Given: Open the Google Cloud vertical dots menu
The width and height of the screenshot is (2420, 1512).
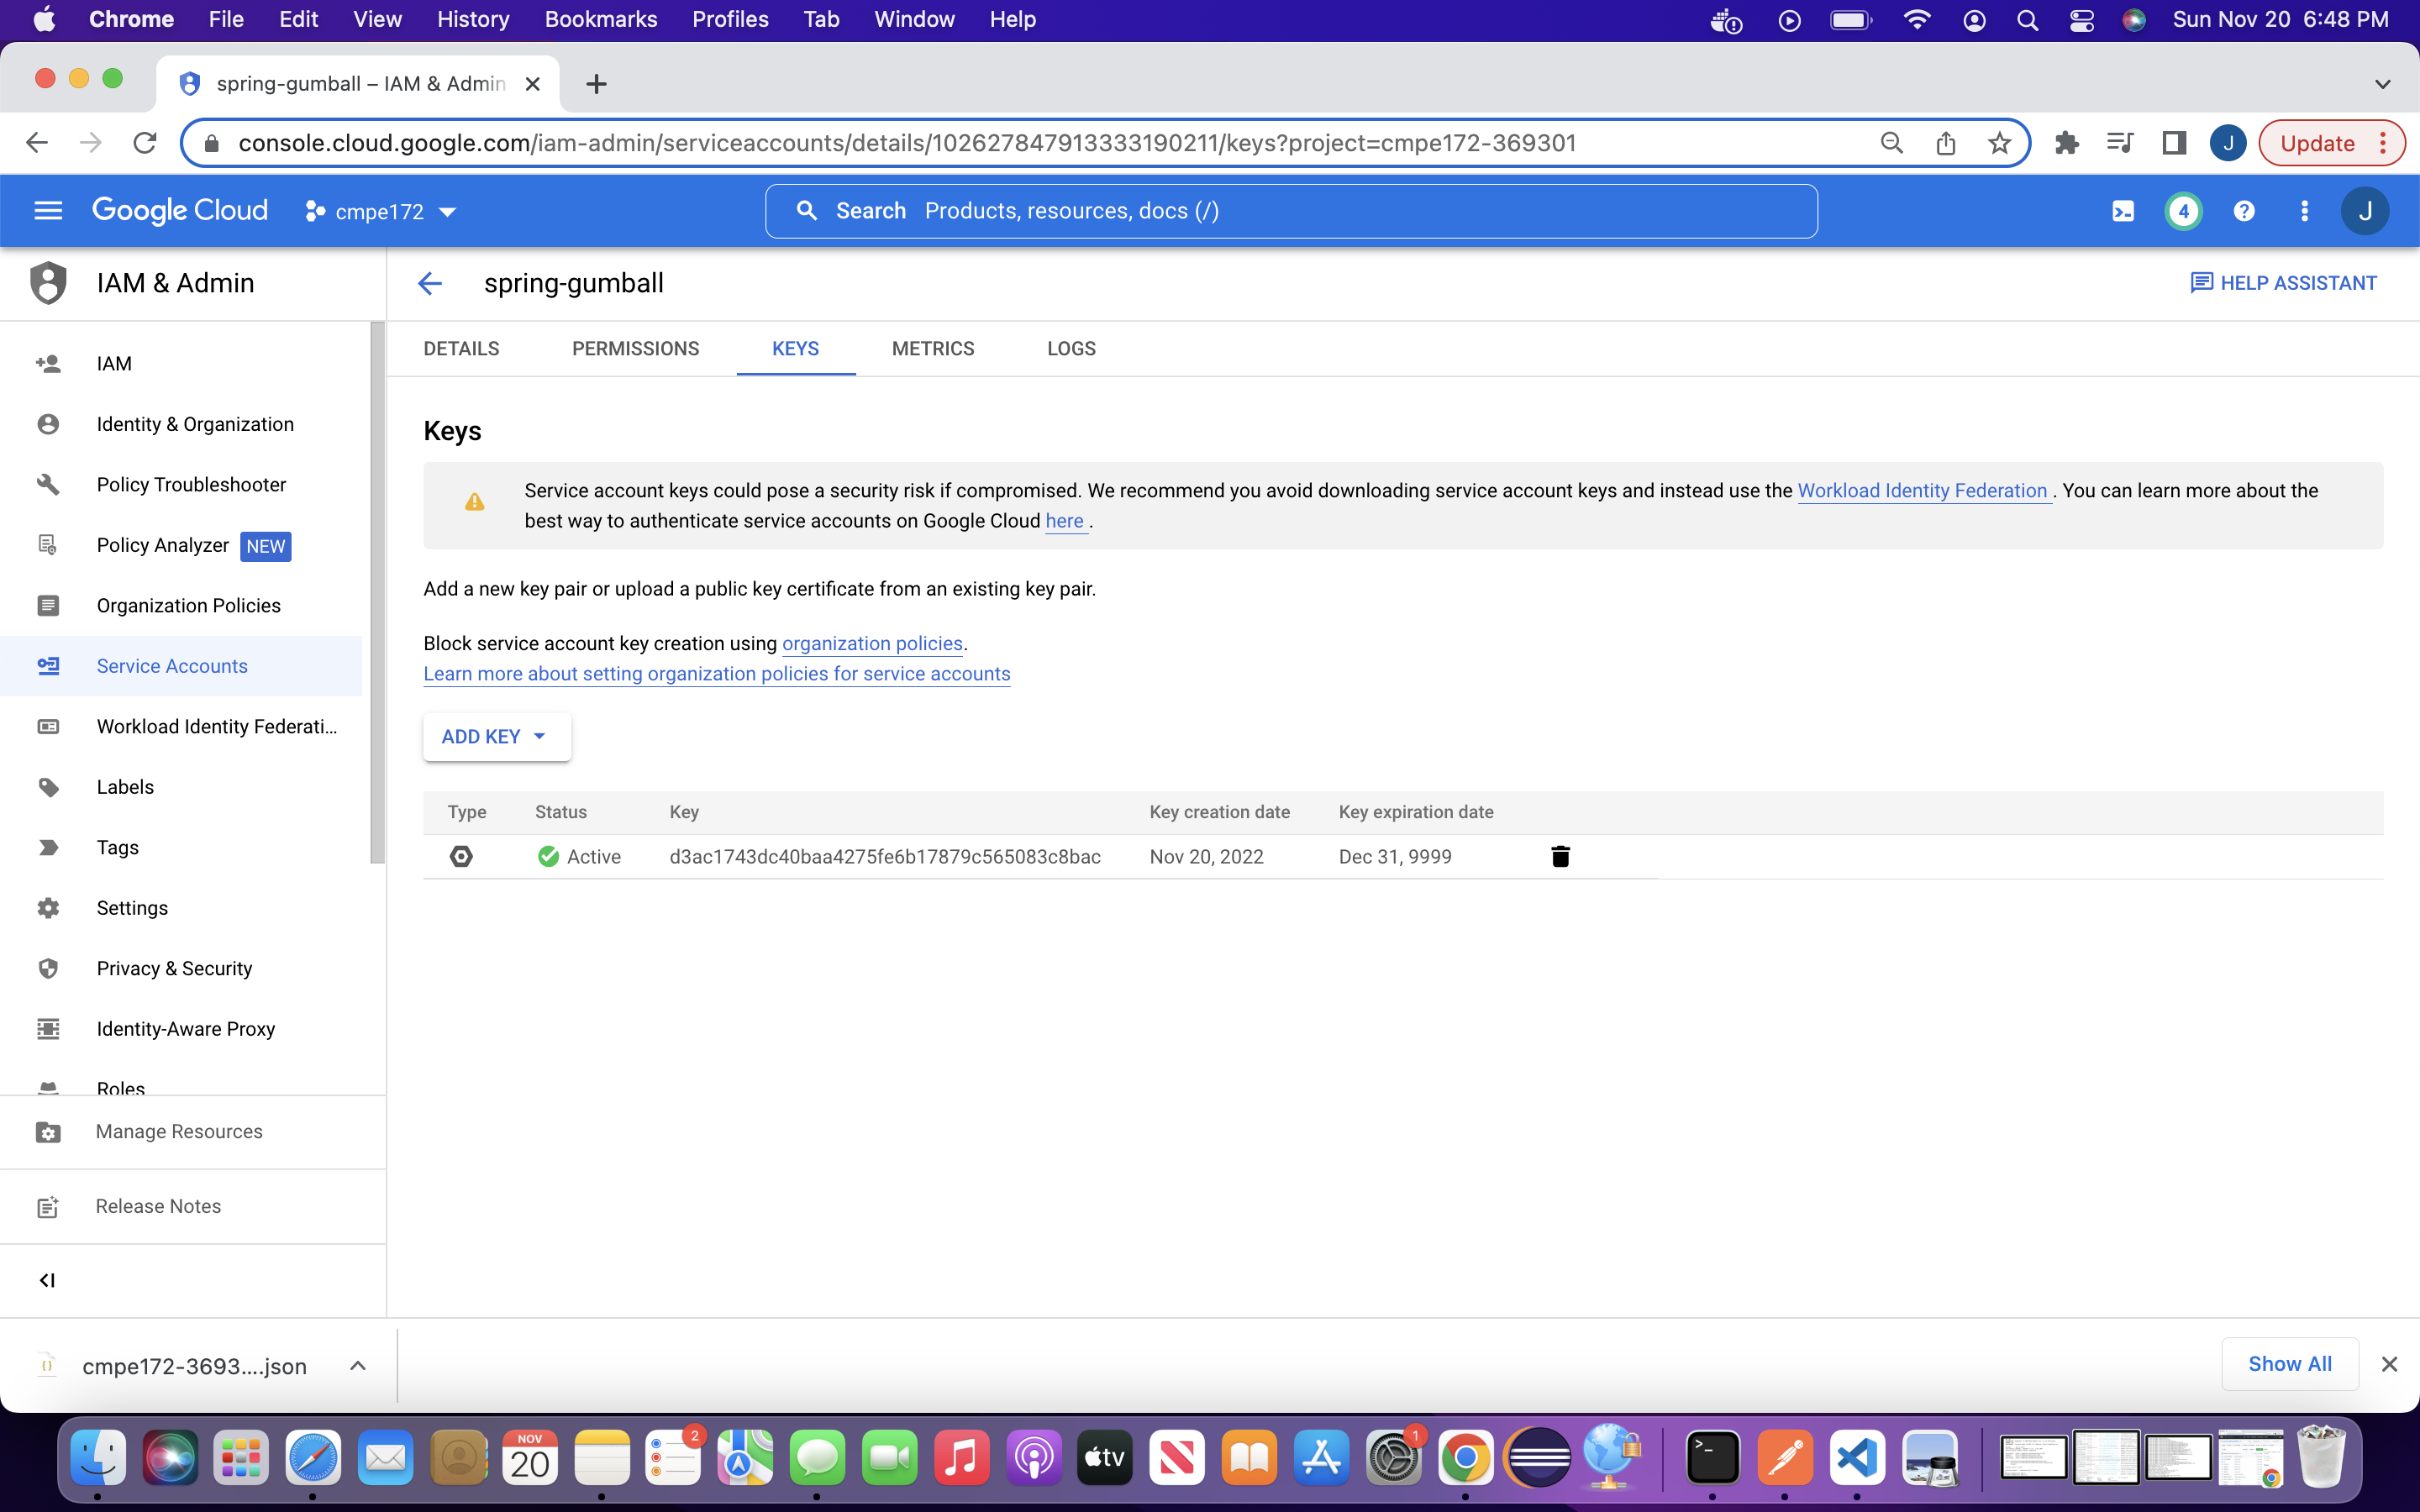Looking at the screenshot, I should pos(2304,211).
